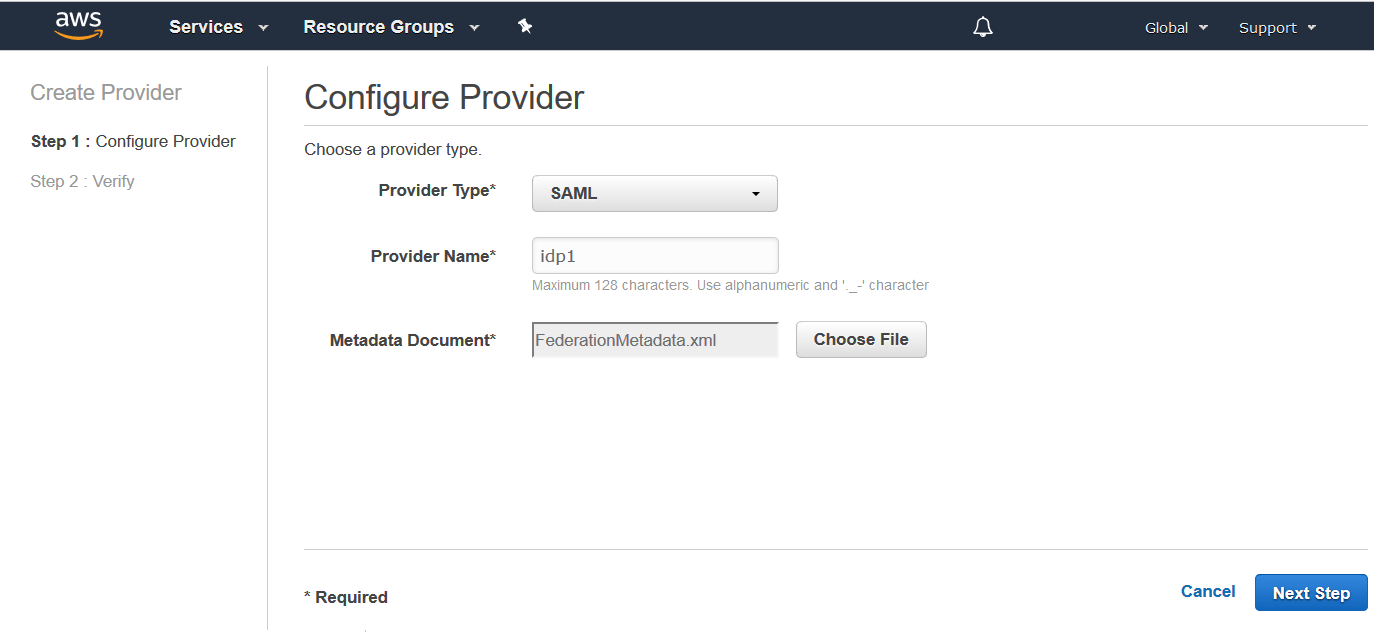
Task: Click the FederationMetadata.xml document field
Action: coord(654,340)
